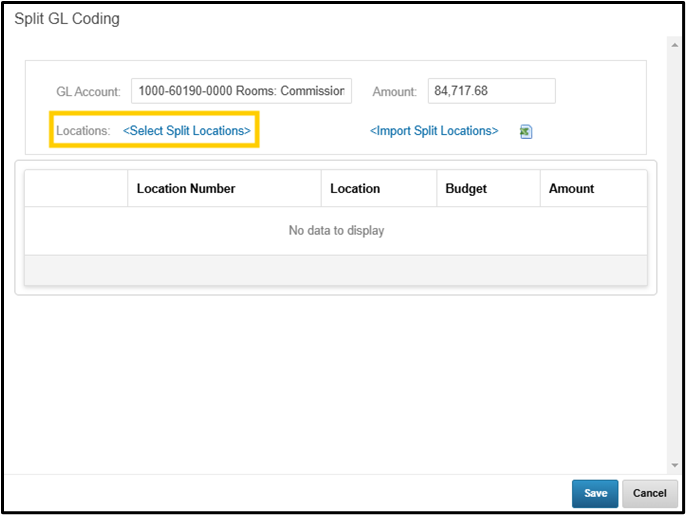Screen dimensions: 686x515
Task: Click the Import Split Locations link
Action: pos(434,131)
